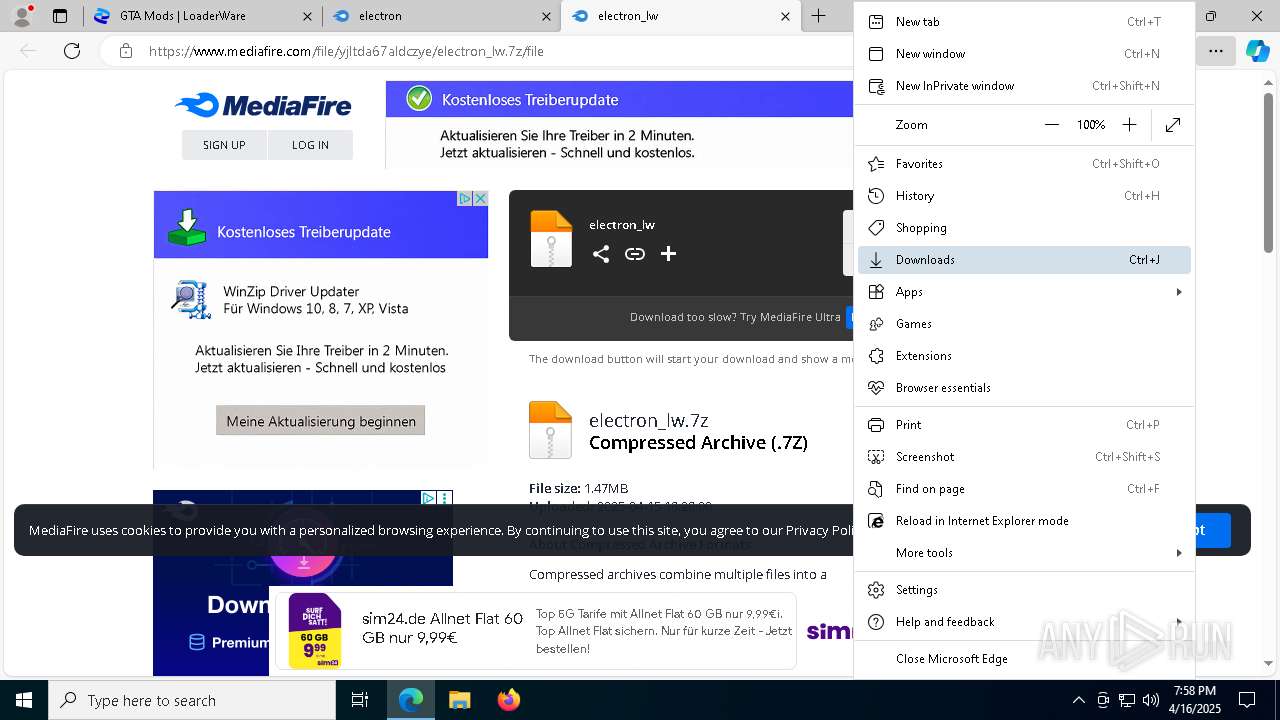Image resolution: width=1280 pixels, height=720 pixels.
Task: Open History from the menu
Action: pos(1024,196)
